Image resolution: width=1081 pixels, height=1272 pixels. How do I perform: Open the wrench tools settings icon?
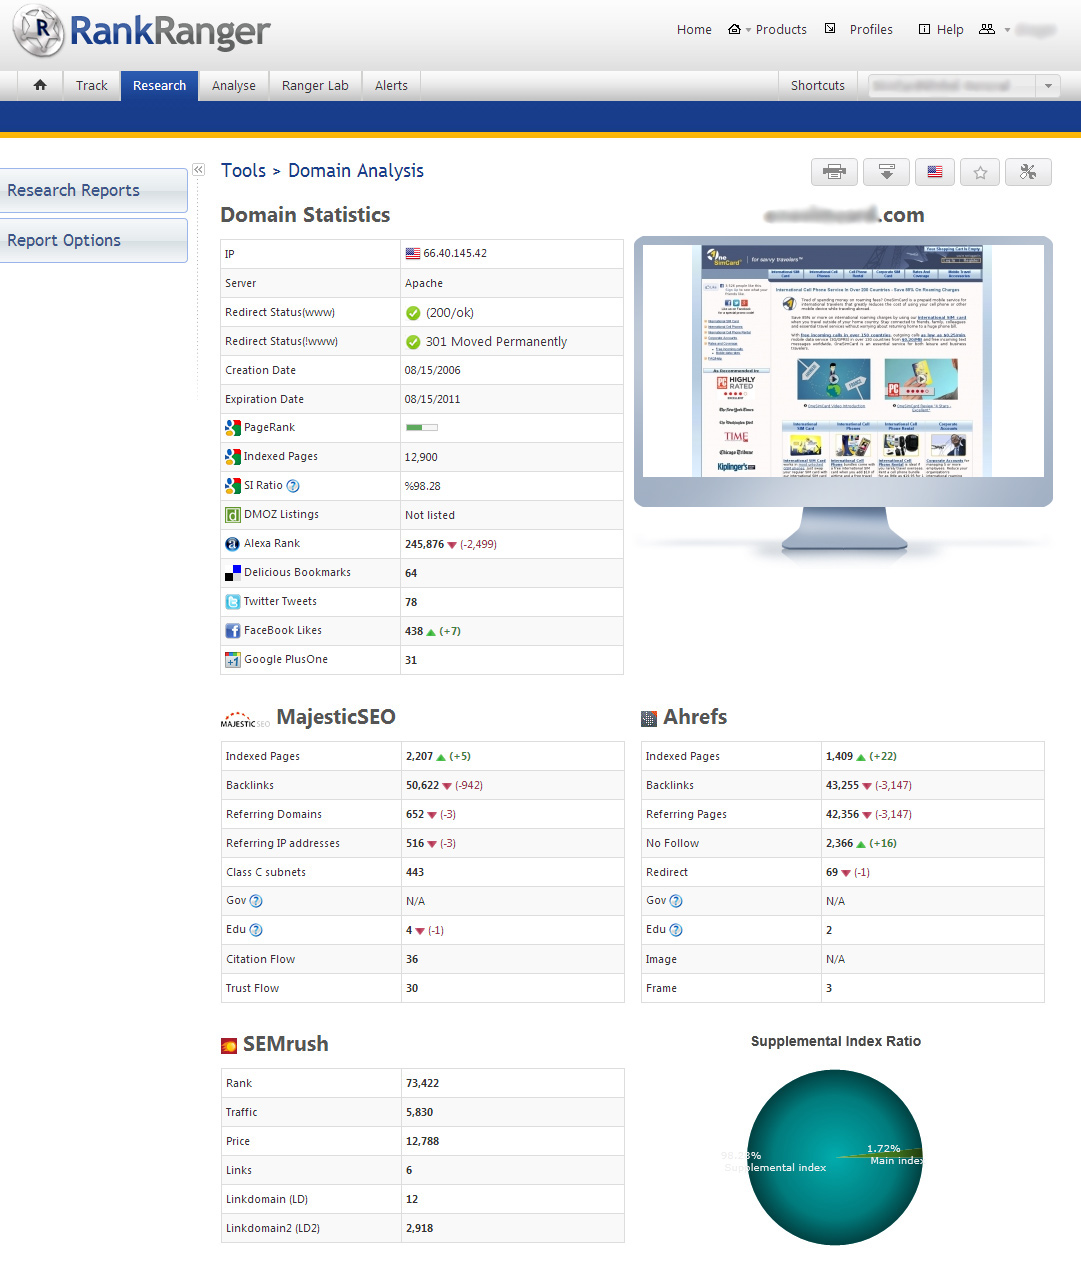pos(1028,172)
